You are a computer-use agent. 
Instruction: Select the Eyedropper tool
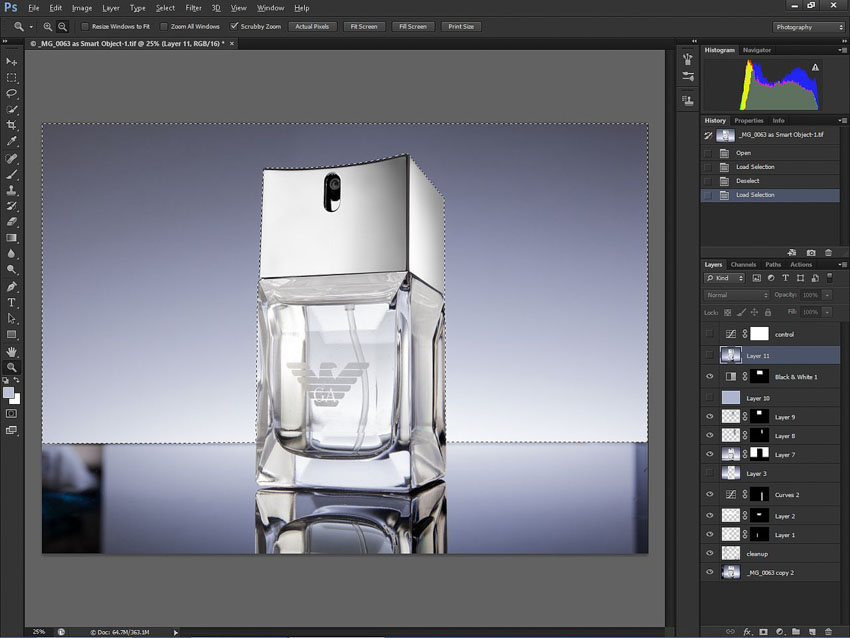[11, 141]
